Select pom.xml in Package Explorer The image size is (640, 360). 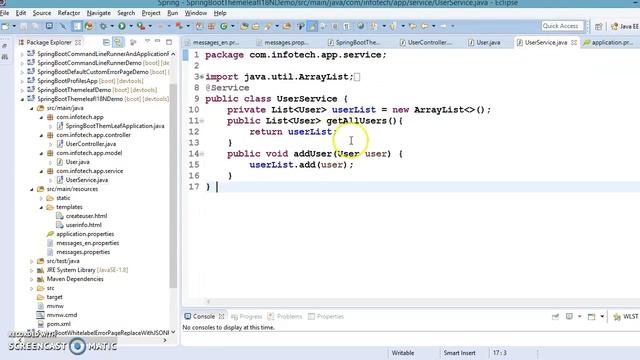click(x=58, y=324)
